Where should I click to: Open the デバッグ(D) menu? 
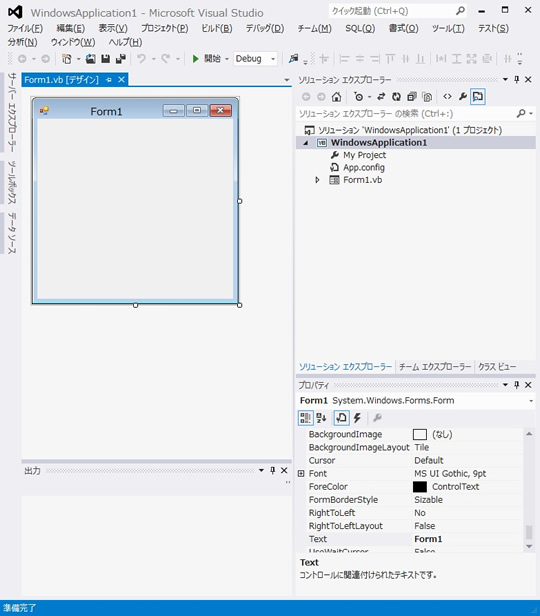coord(265,28)
